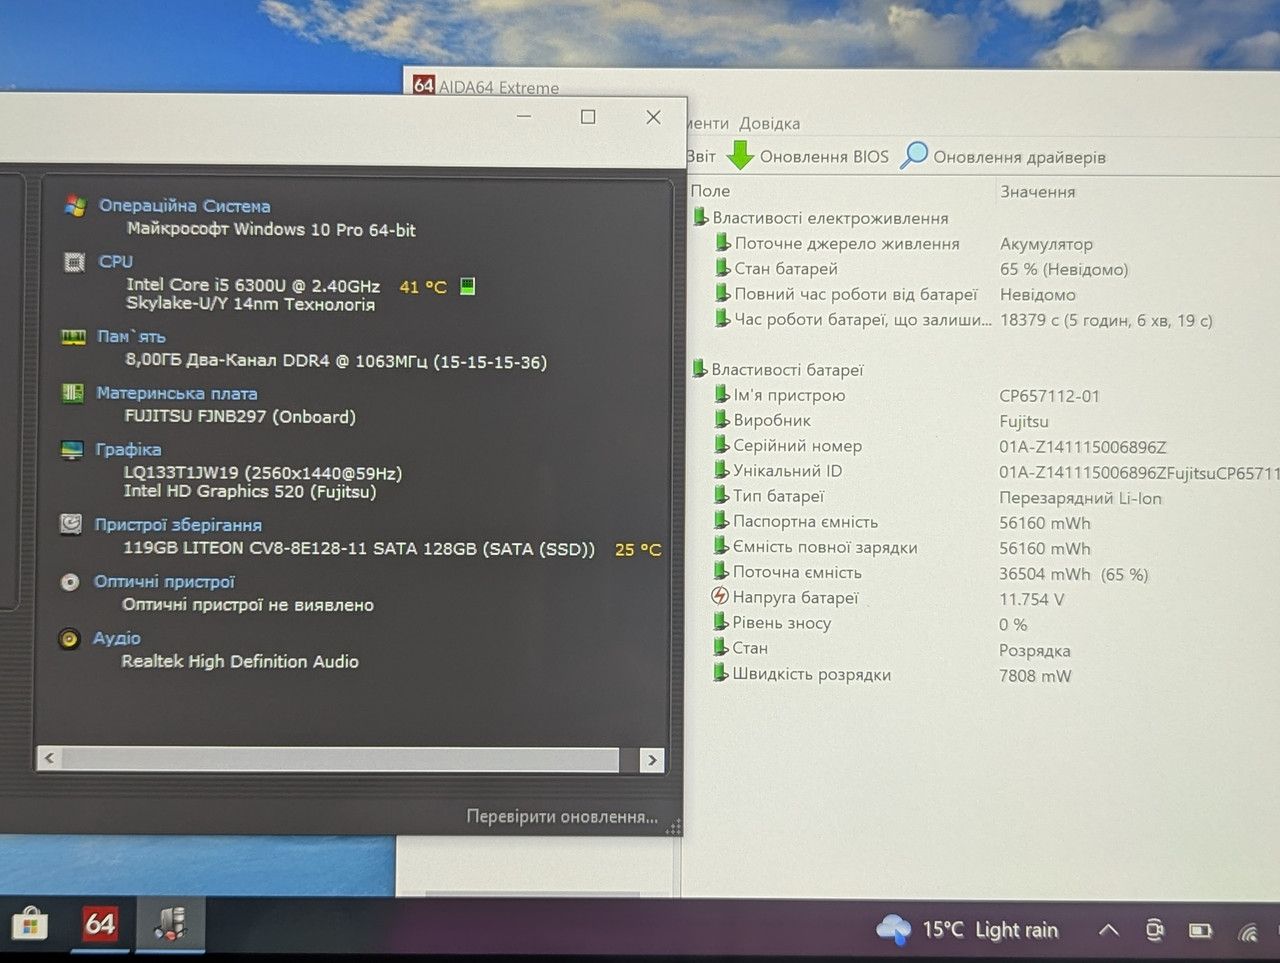Click the right arrow of the horizontal scrollbar
Viewport: 1280px width, 963px height.
pos(652,760)
